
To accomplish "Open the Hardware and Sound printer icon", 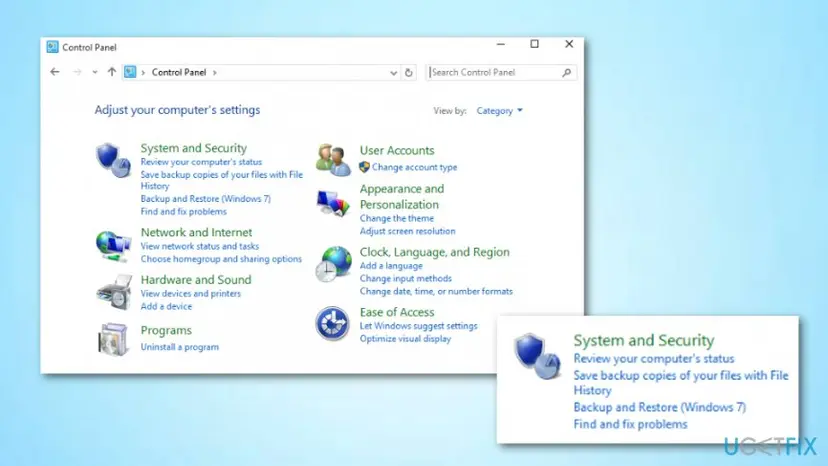I will coord(115,292).
